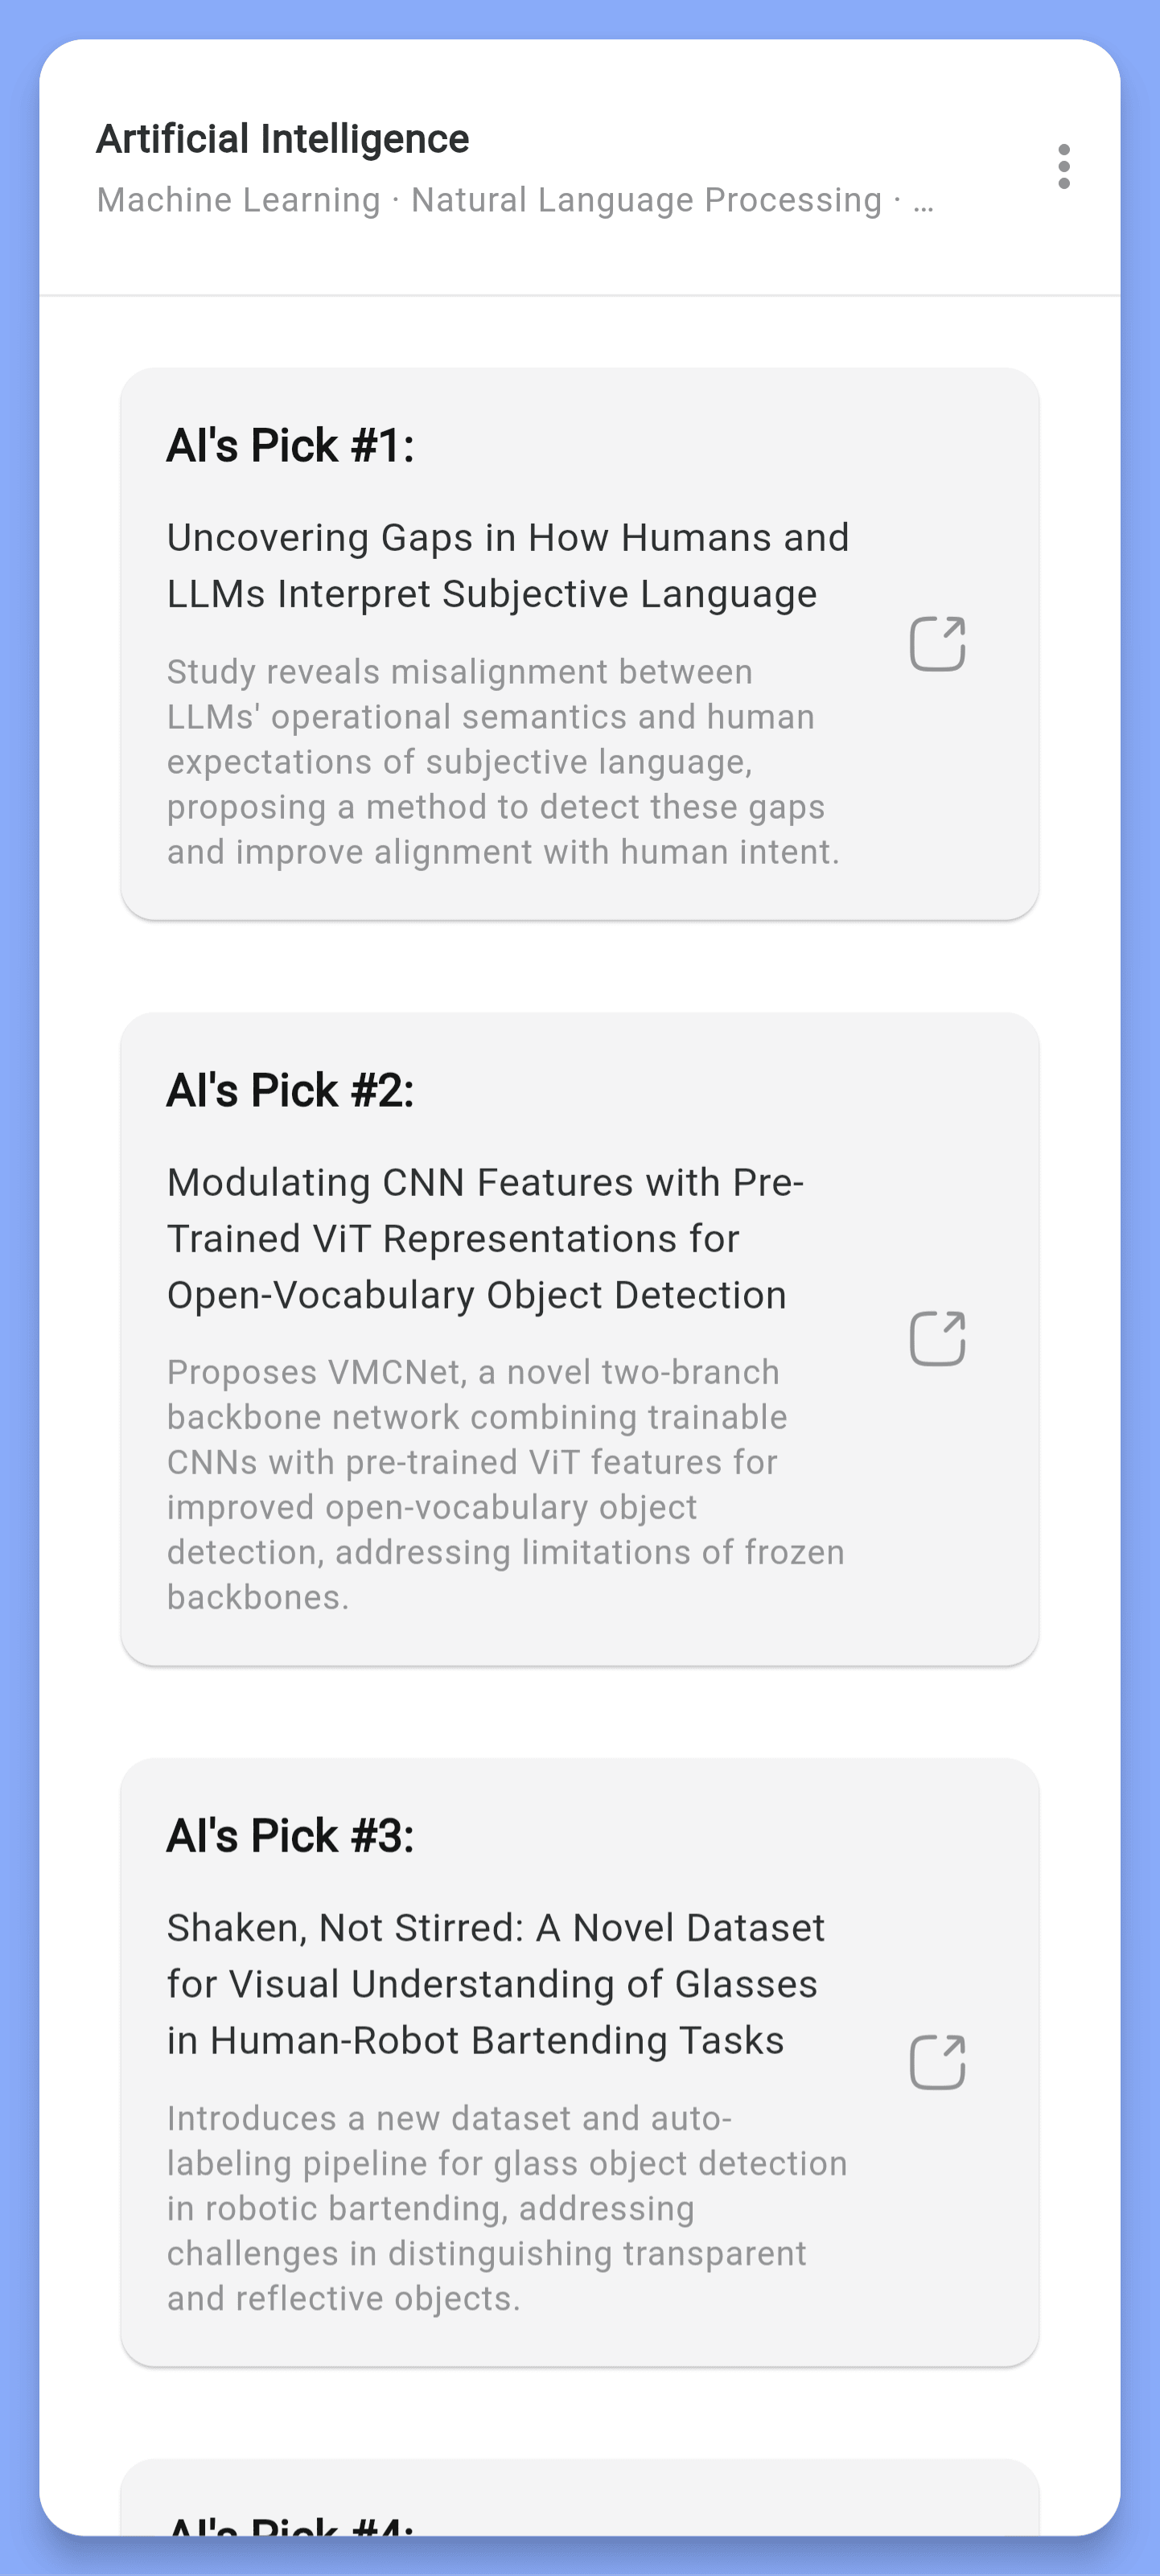The width and height of the screenshot is (1160, 2576).
Task: Click the VMCNet two-branch backbone summary
Action: (x=505, y=1484)
